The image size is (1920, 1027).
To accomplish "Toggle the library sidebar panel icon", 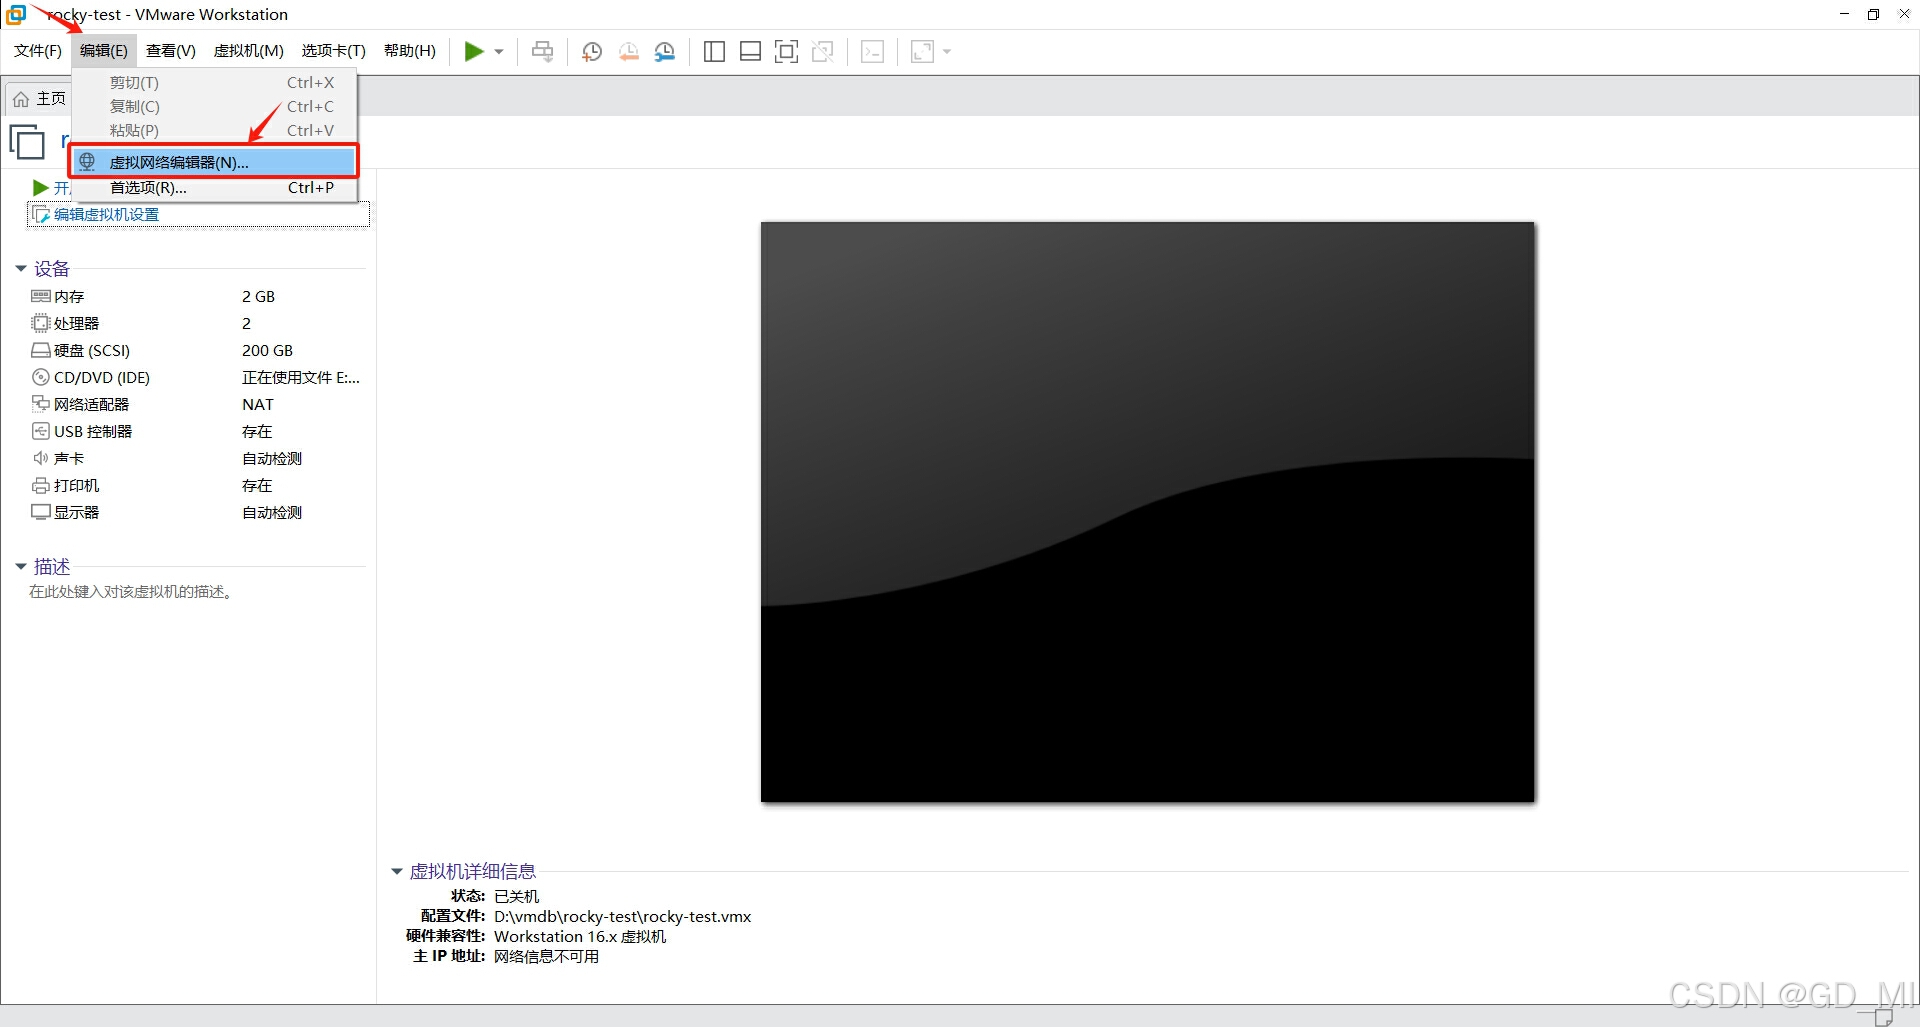I will pyautogui.click(x=714, y=52).
